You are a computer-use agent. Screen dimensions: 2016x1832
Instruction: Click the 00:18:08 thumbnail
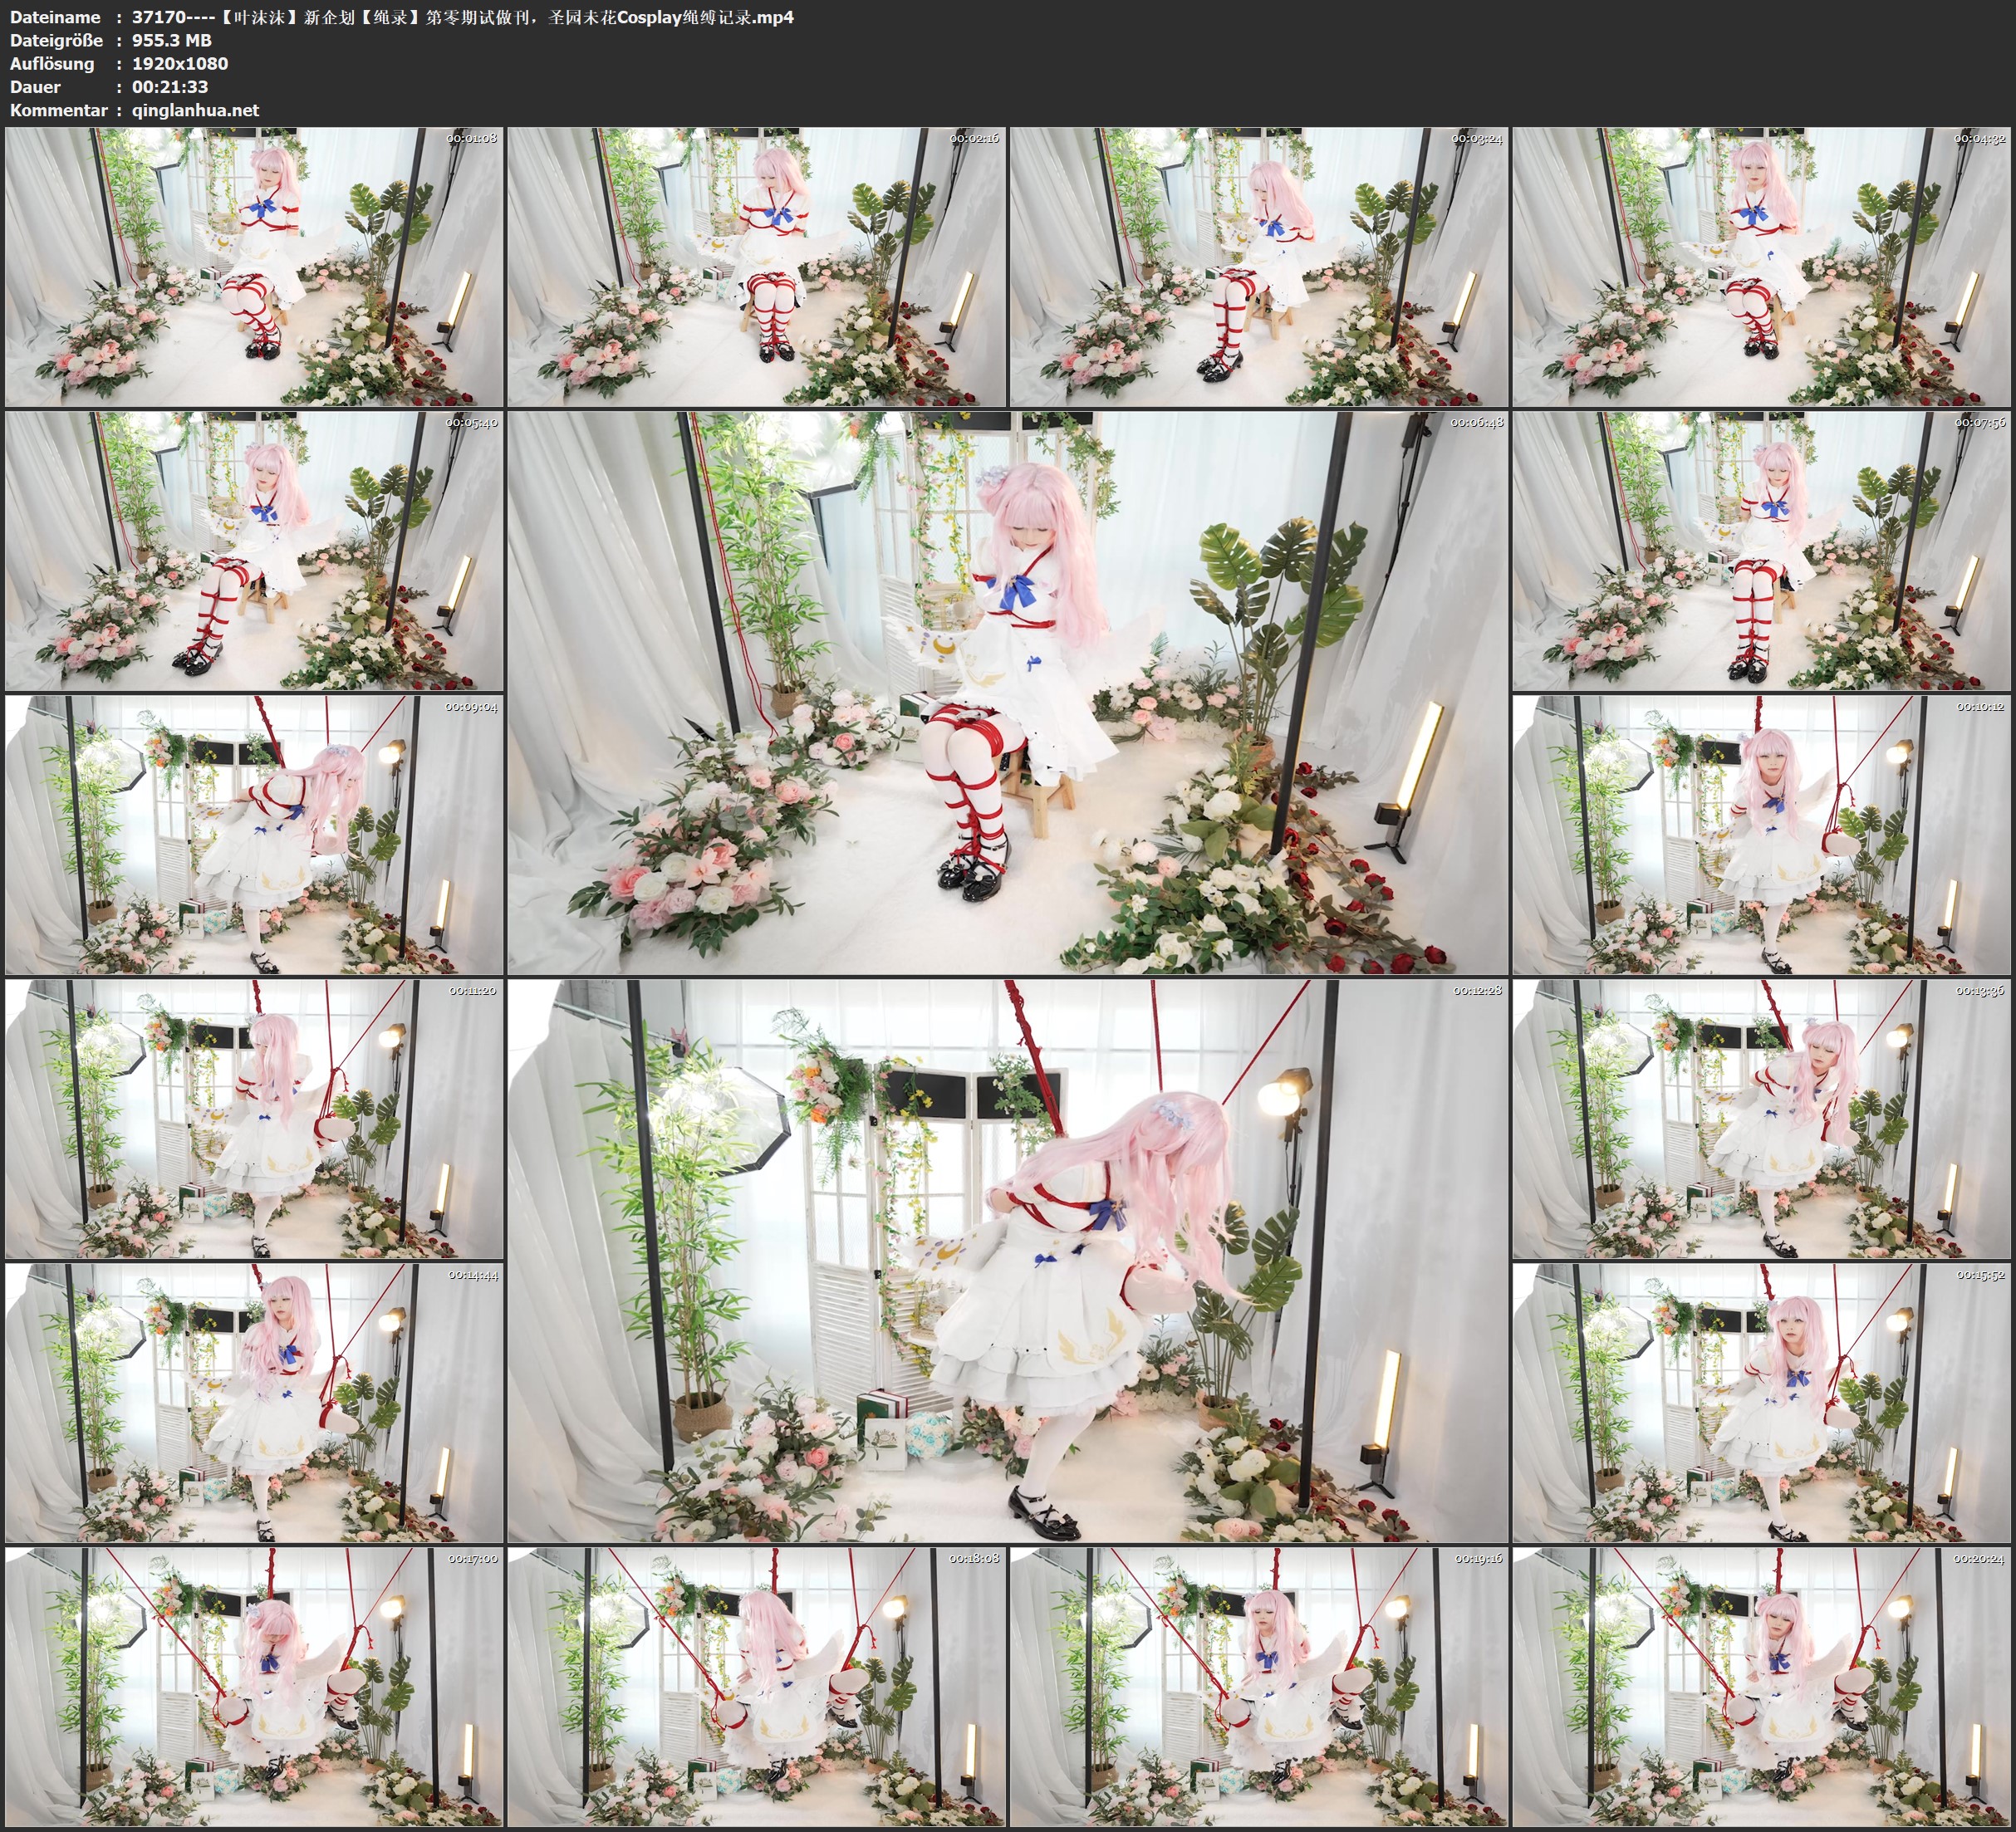click(x=756, y=1686)
